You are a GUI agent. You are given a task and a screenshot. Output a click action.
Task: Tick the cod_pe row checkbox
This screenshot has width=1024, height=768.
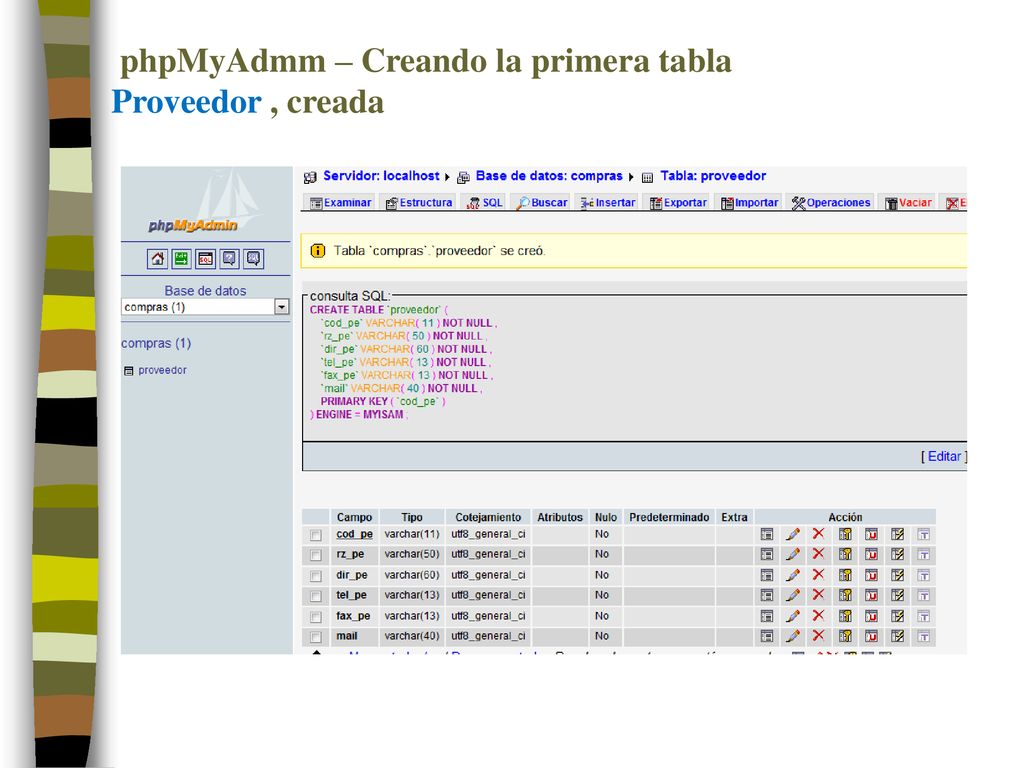pyautogui.click(x=316, y=536)
